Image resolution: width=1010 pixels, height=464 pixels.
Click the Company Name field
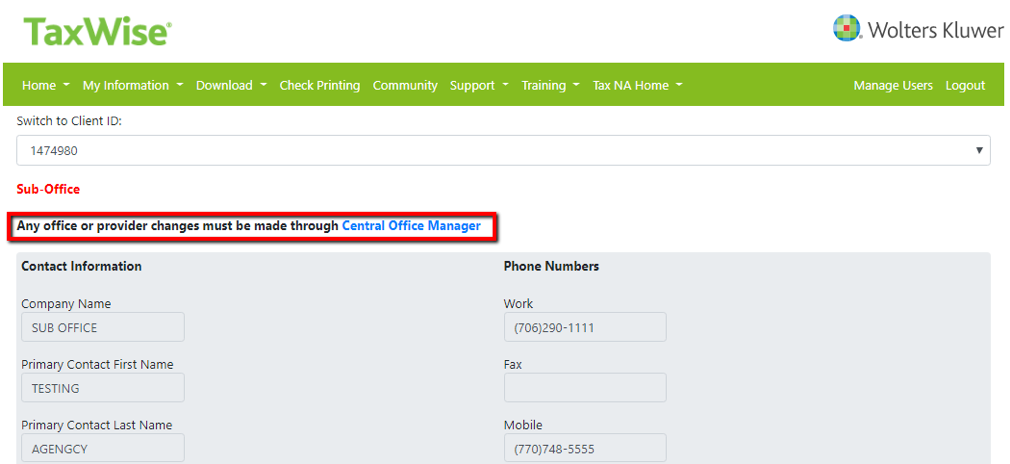[103, 327]
